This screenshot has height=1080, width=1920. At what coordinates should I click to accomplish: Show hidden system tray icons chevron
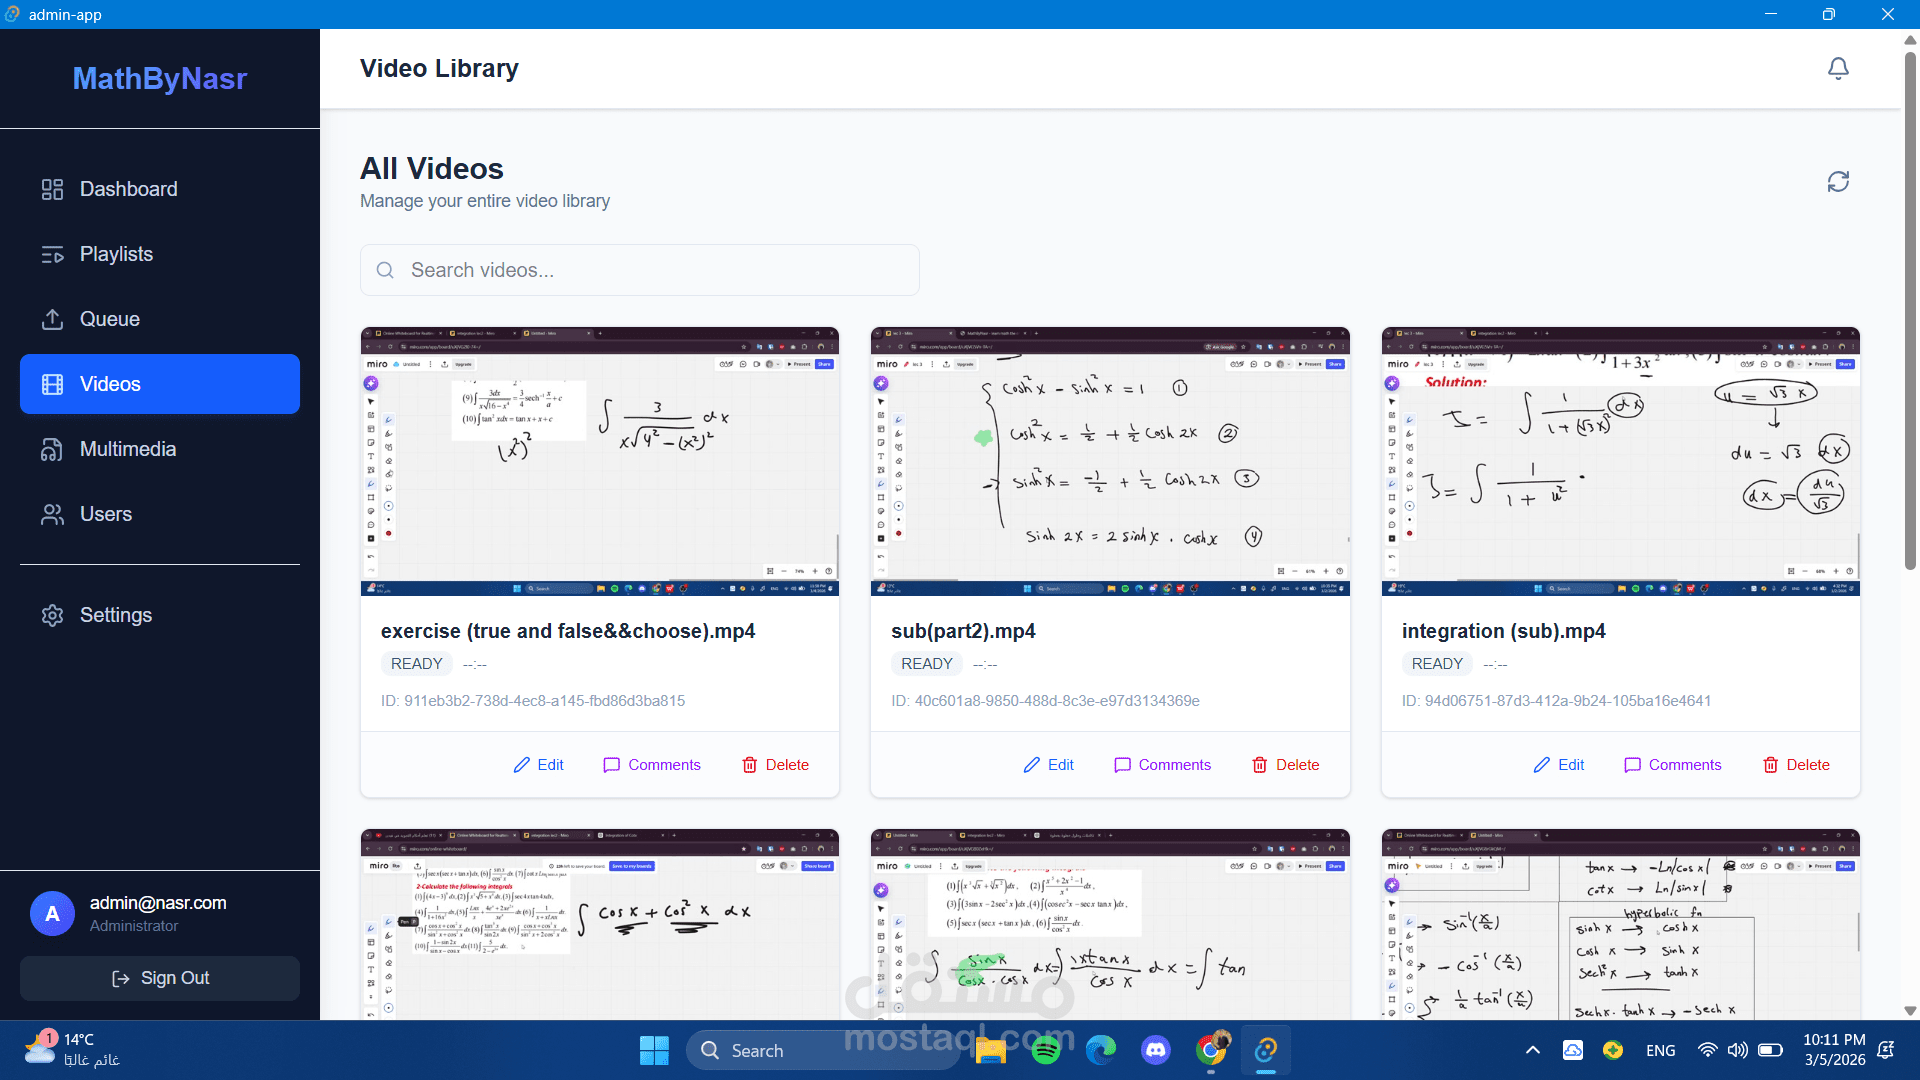point(1532,1050)
